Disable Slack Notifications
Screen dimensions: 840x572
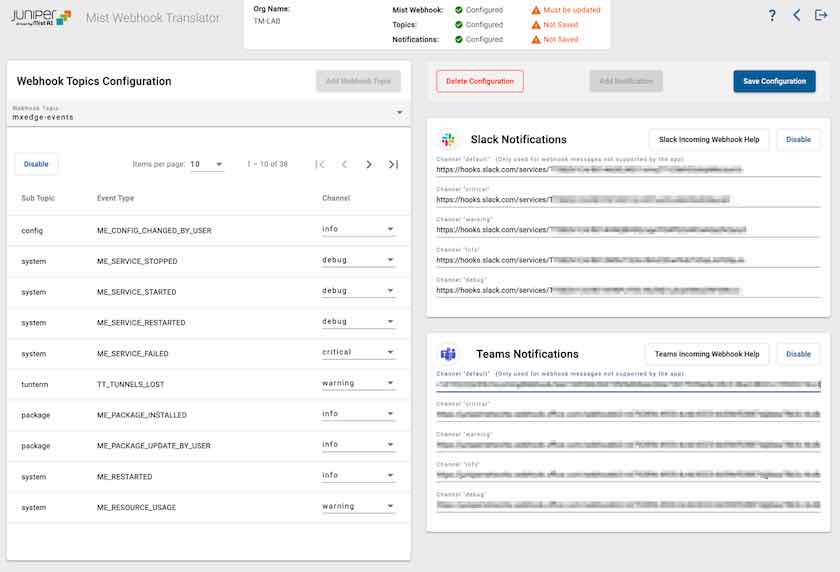(x=798, y=139)
